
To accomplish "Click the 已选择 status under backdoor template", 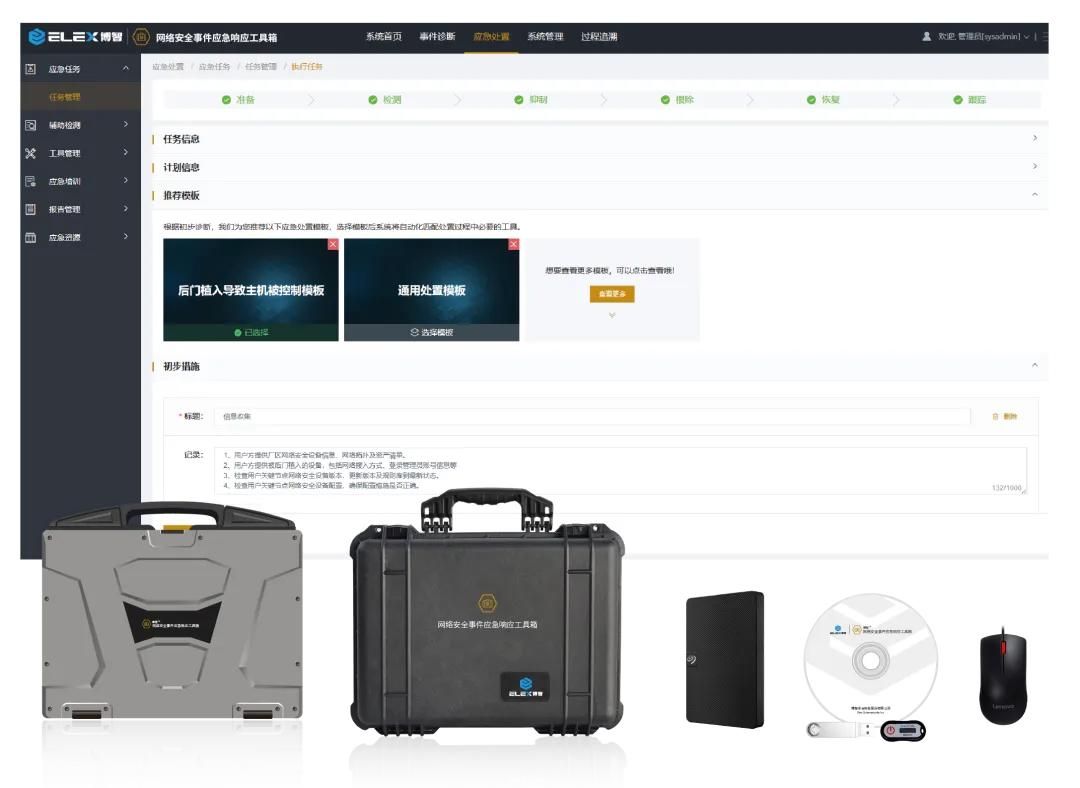I will tap(251, 333).
